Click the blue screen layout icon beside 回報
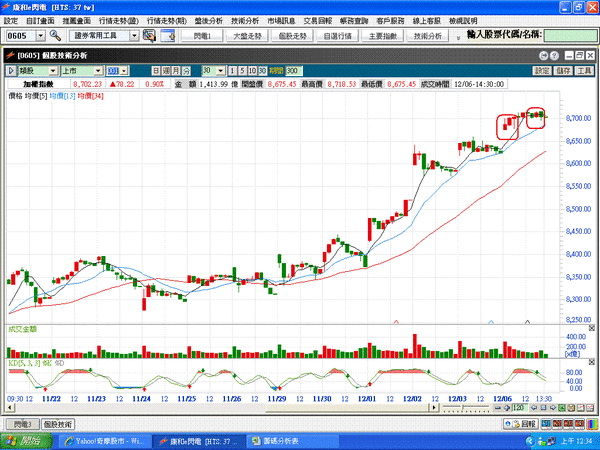 [x=546, y=424]
